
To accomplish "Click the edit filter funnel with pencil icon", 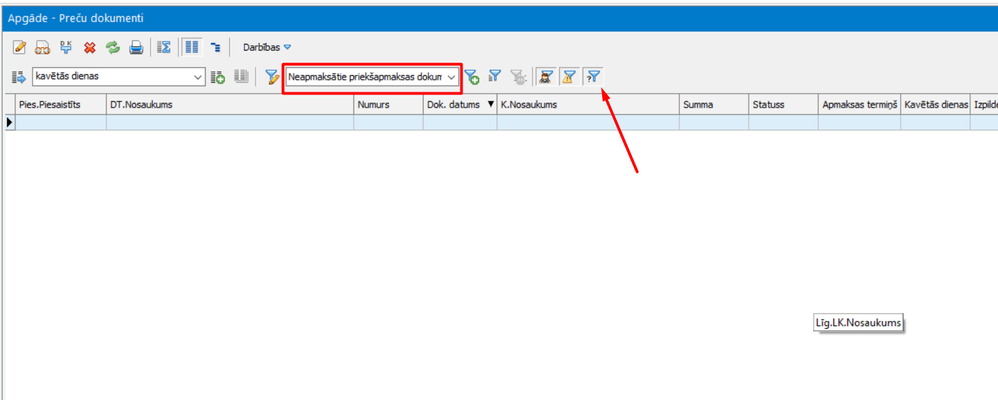I will pos(272,78).
